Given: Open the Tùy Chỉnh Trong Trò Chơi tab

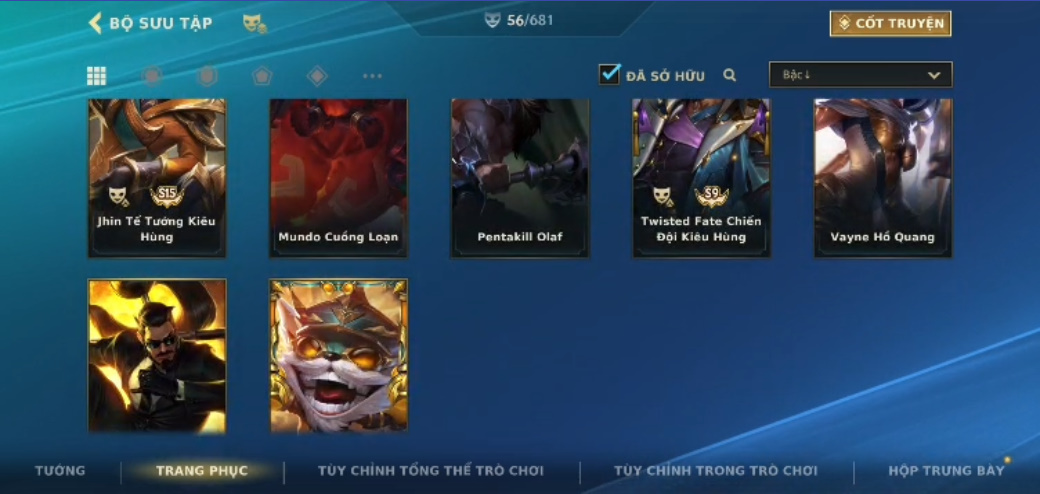Looking at the screenshot, I should point(716,471).
